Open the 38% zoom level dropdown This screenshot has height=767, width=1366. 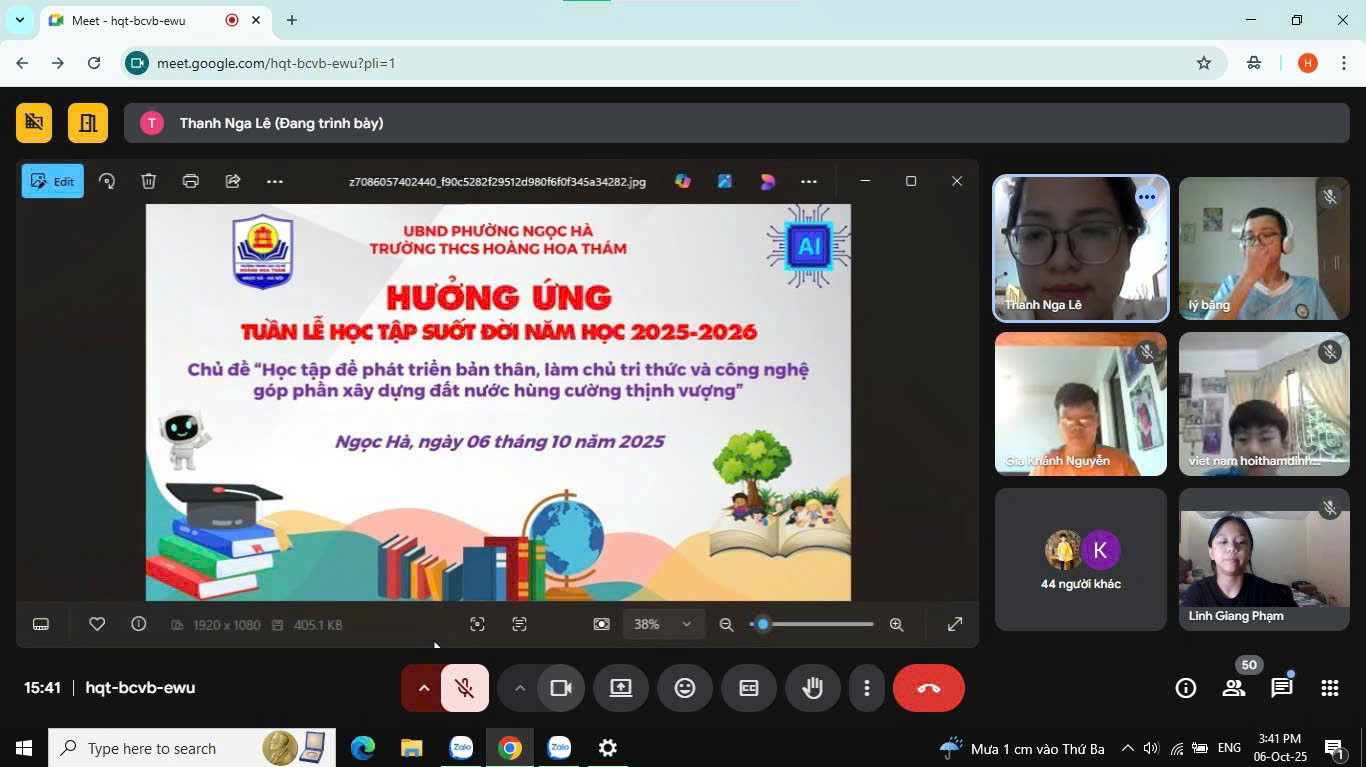[663, 624]
